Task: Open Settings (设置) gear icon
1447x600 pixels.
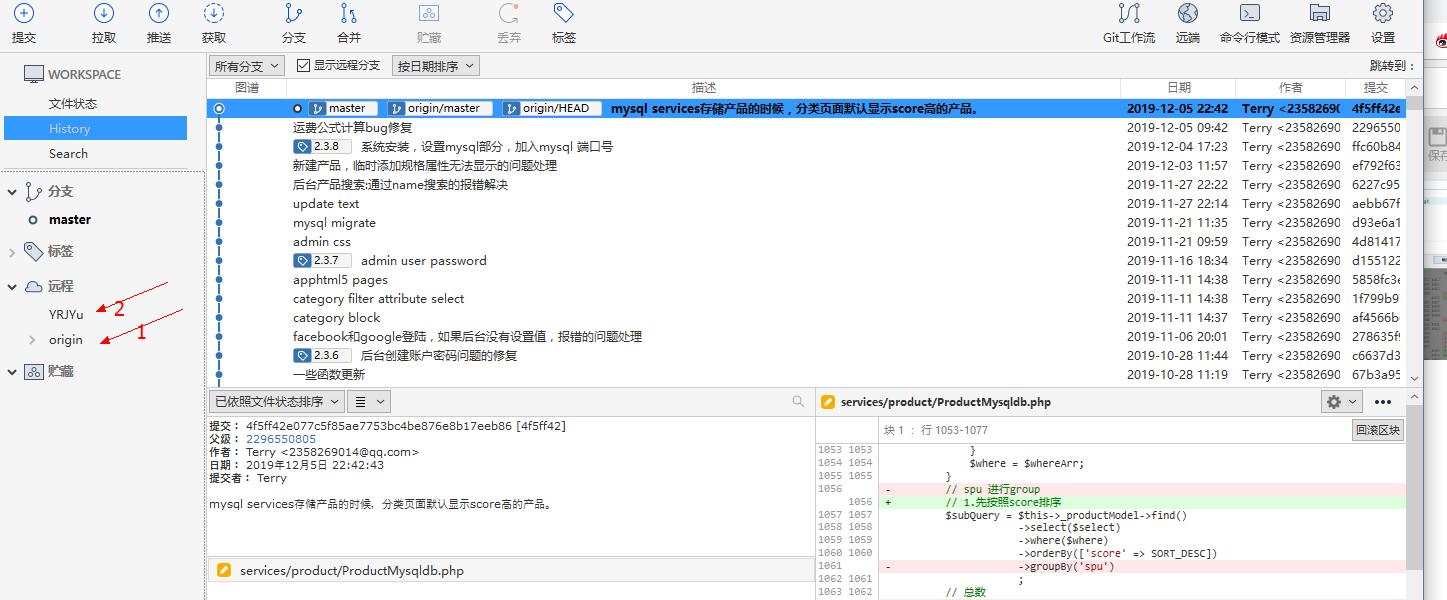Action: (x=1383, y=14)
